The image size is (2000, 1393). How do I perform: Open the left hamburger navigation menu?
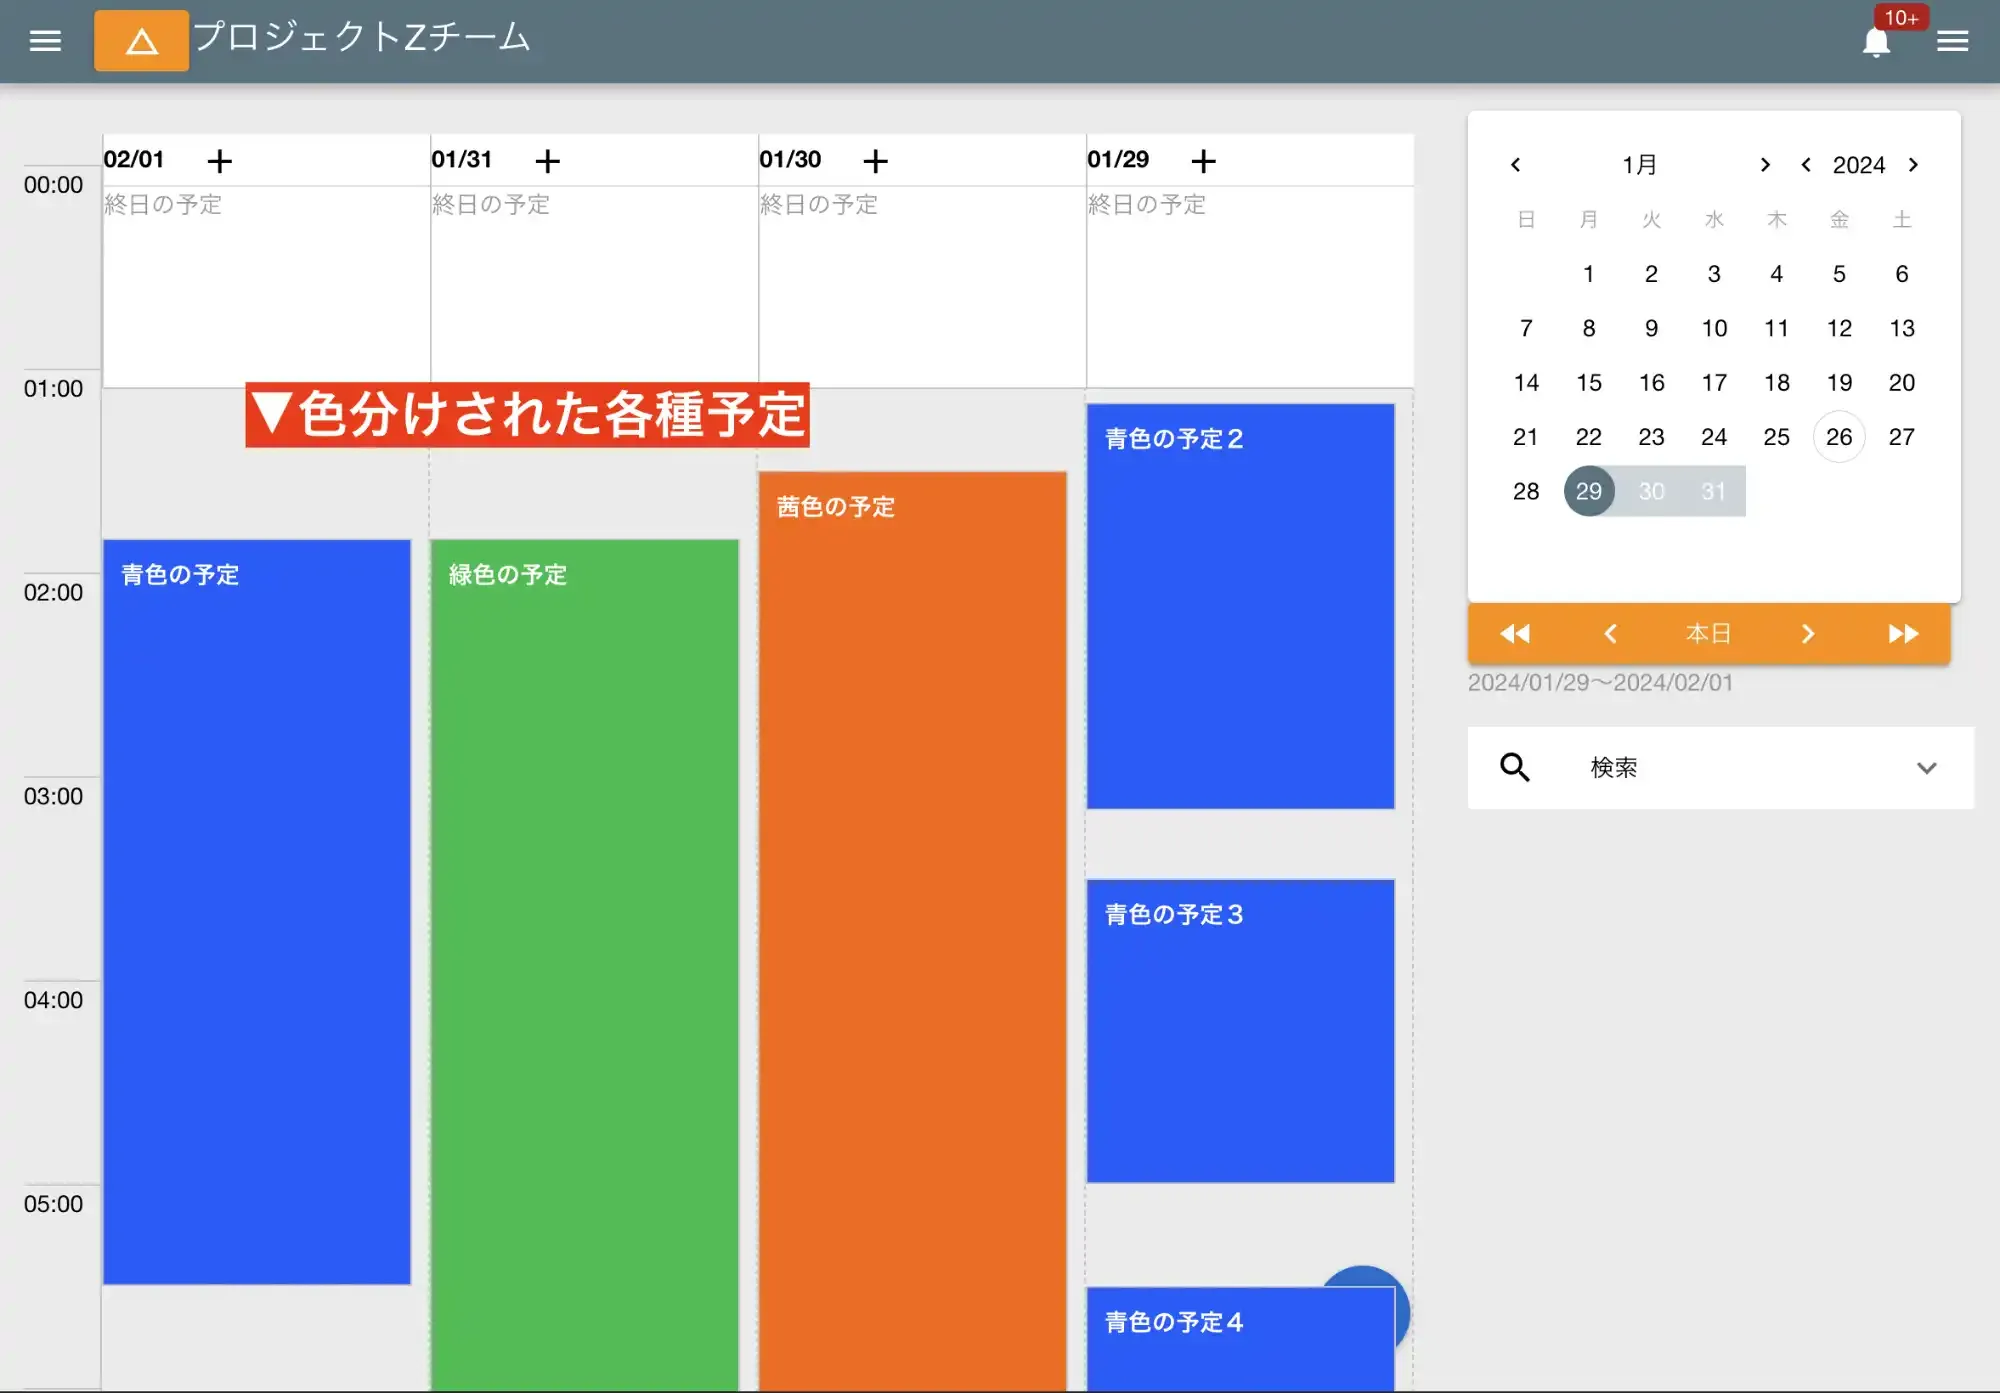click(44, 40)
